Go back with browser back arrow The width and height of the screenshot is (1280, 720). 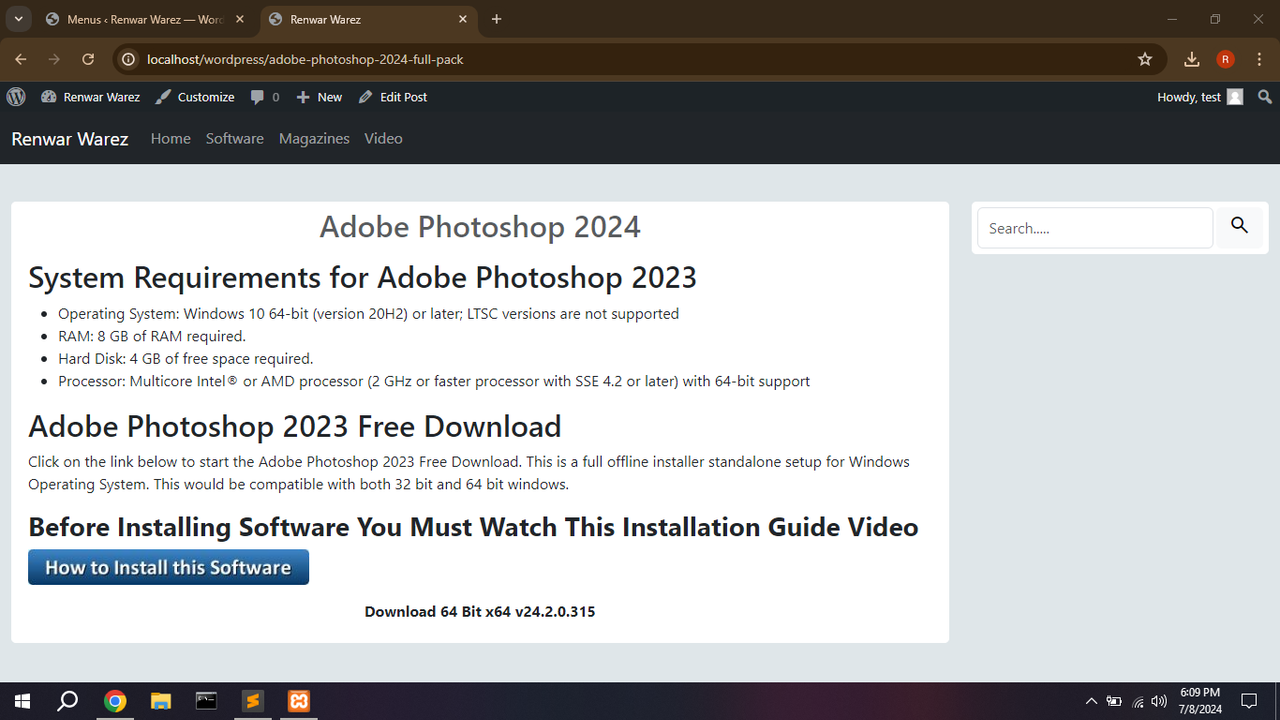click(x=21, y=59)
